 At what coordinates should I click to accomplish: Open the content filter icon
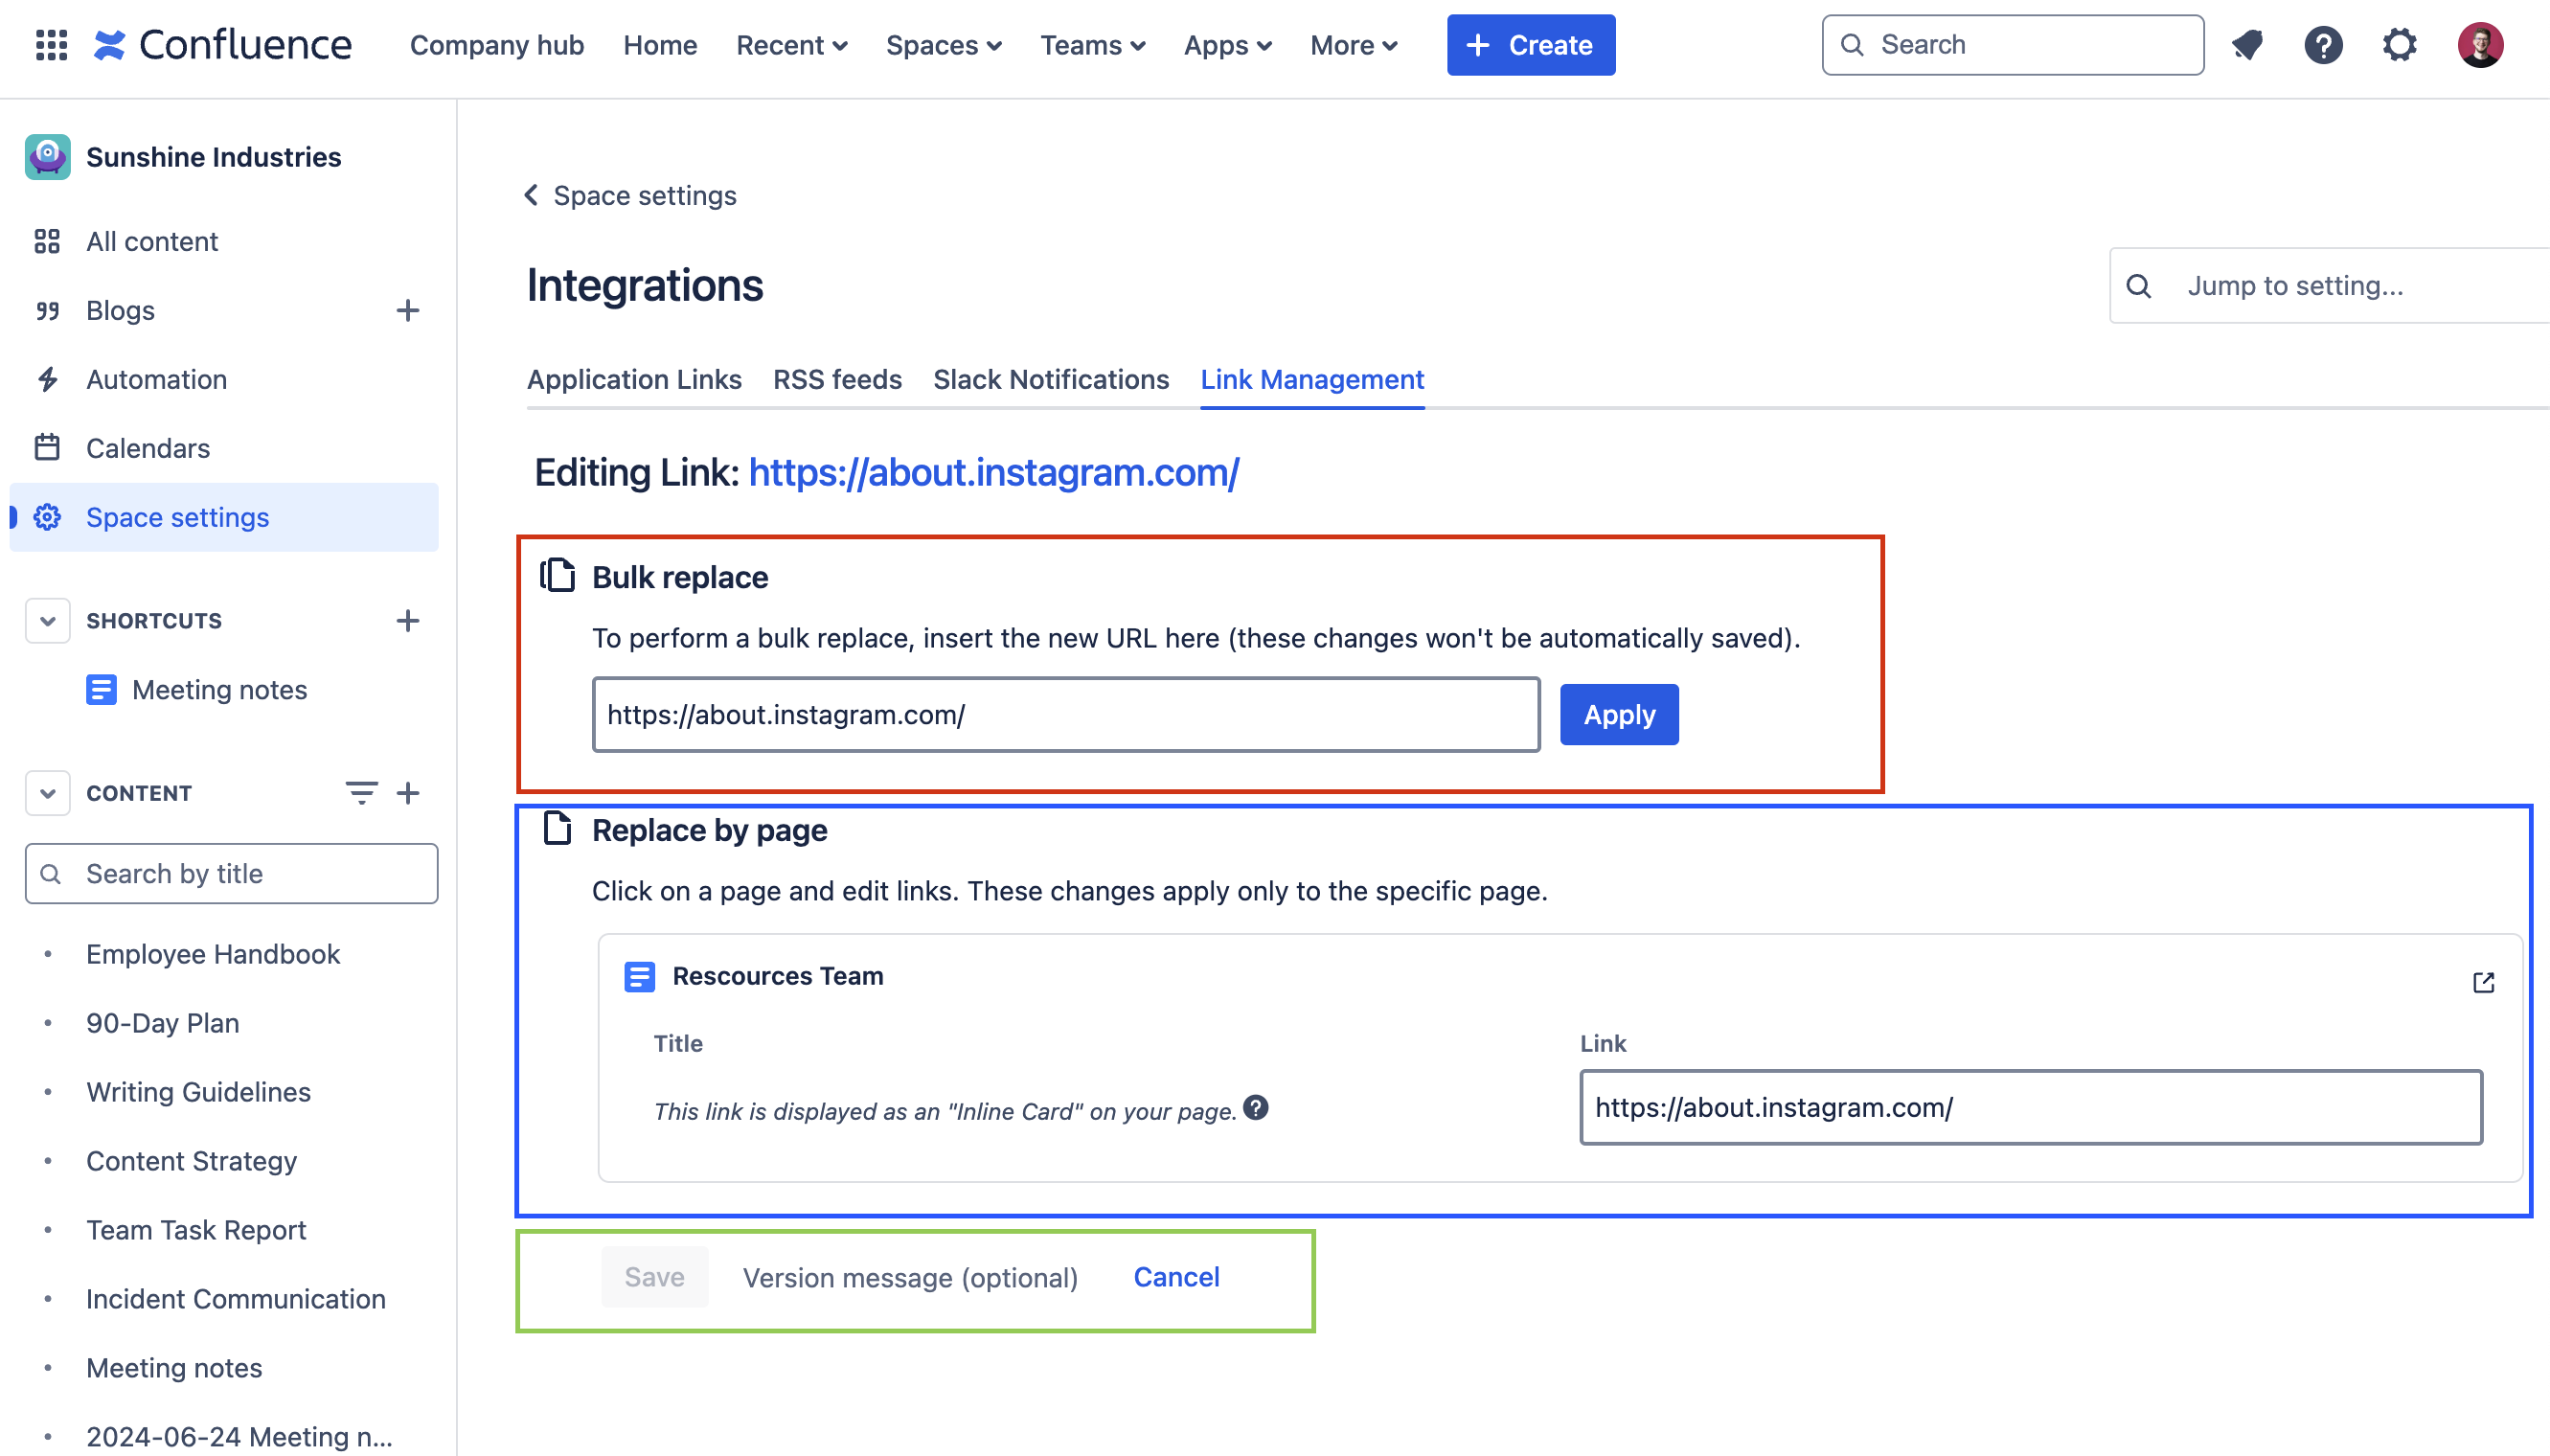pyautogui.click(x=361, y=793)
